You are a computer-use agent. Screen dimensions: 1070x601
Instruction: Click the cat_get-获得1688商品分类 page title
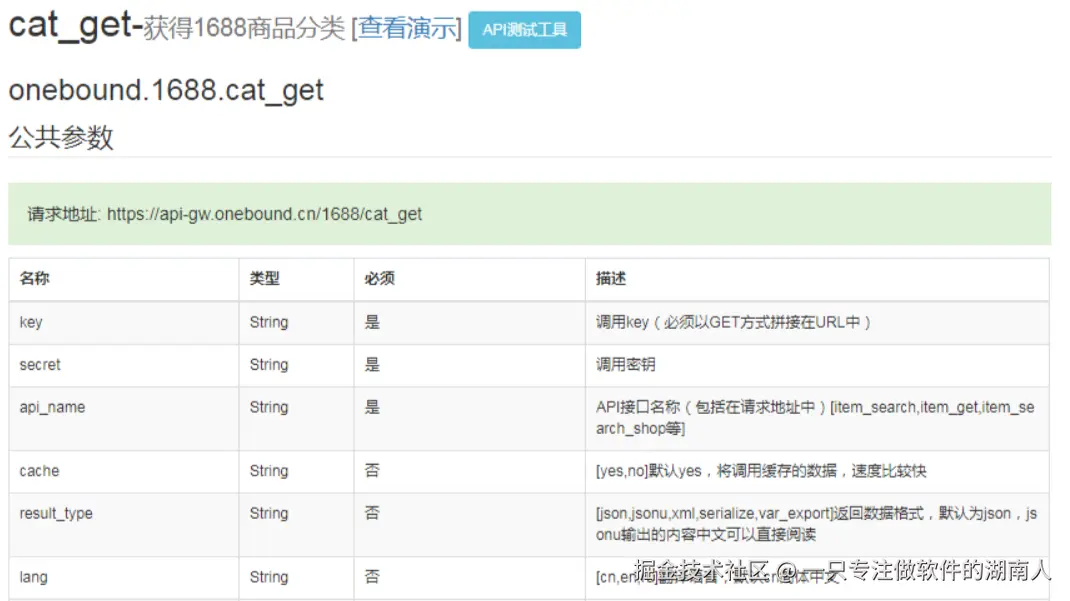(x=177, y=26)
